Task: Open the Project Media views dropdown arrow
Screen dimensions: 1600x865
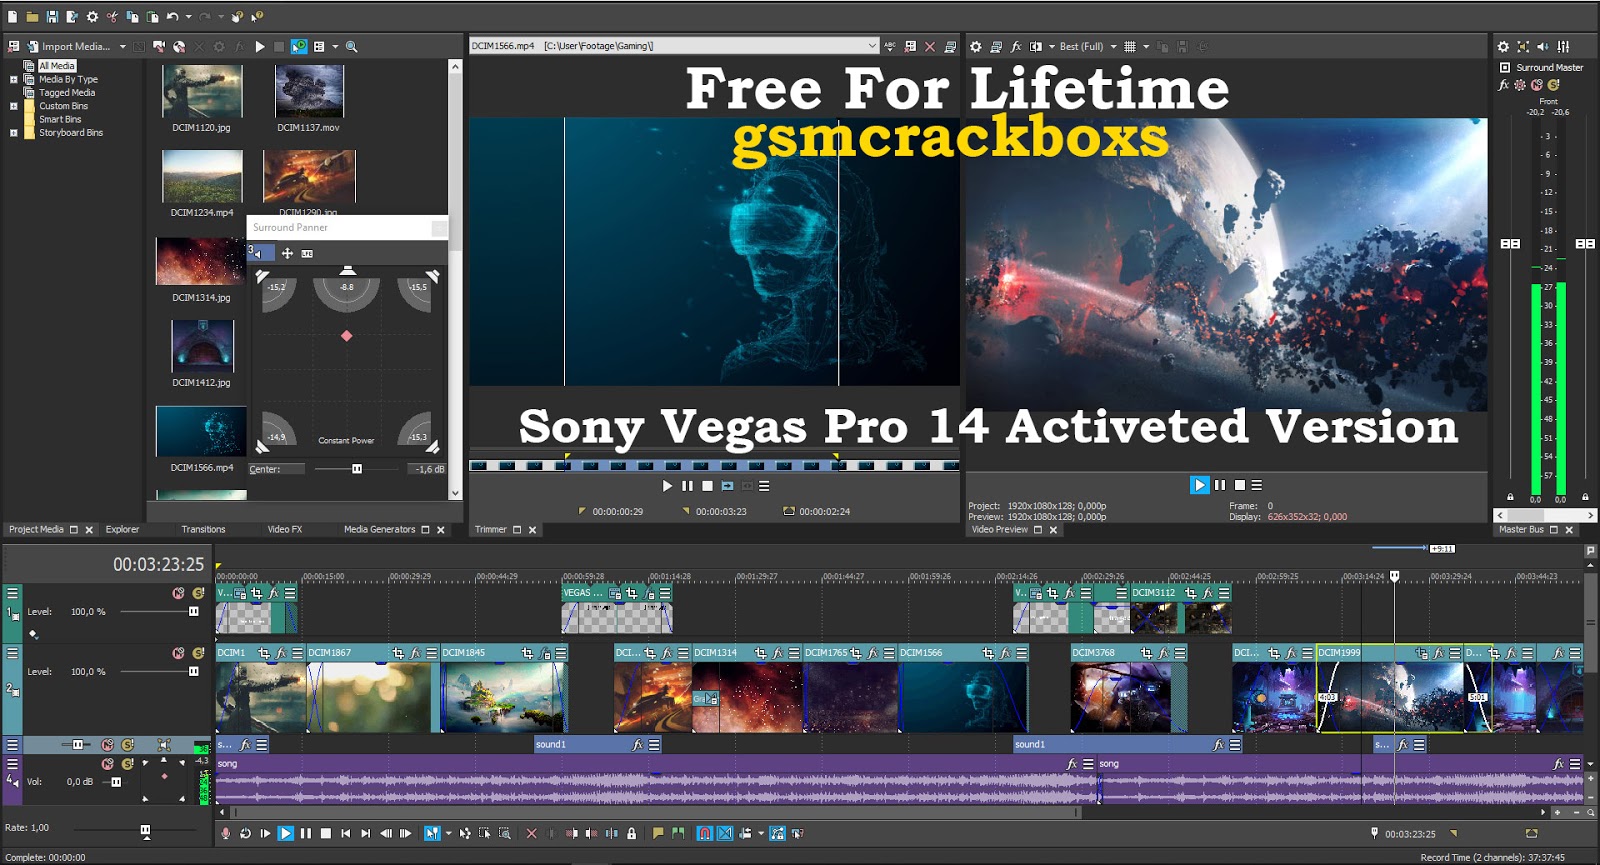Action: coord(335,46)
